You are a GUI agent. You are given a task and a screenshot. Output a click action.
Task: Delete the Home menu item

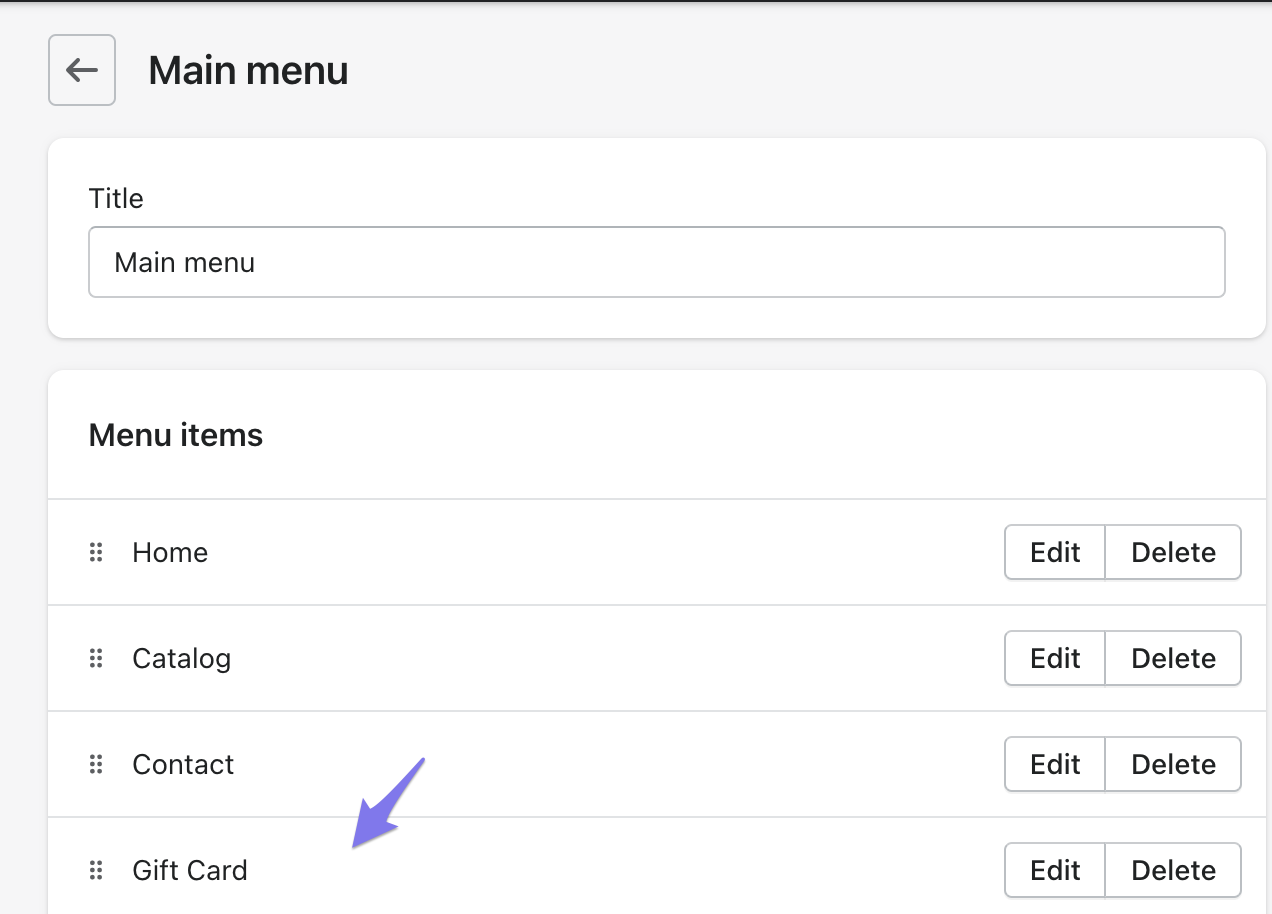1173,552
